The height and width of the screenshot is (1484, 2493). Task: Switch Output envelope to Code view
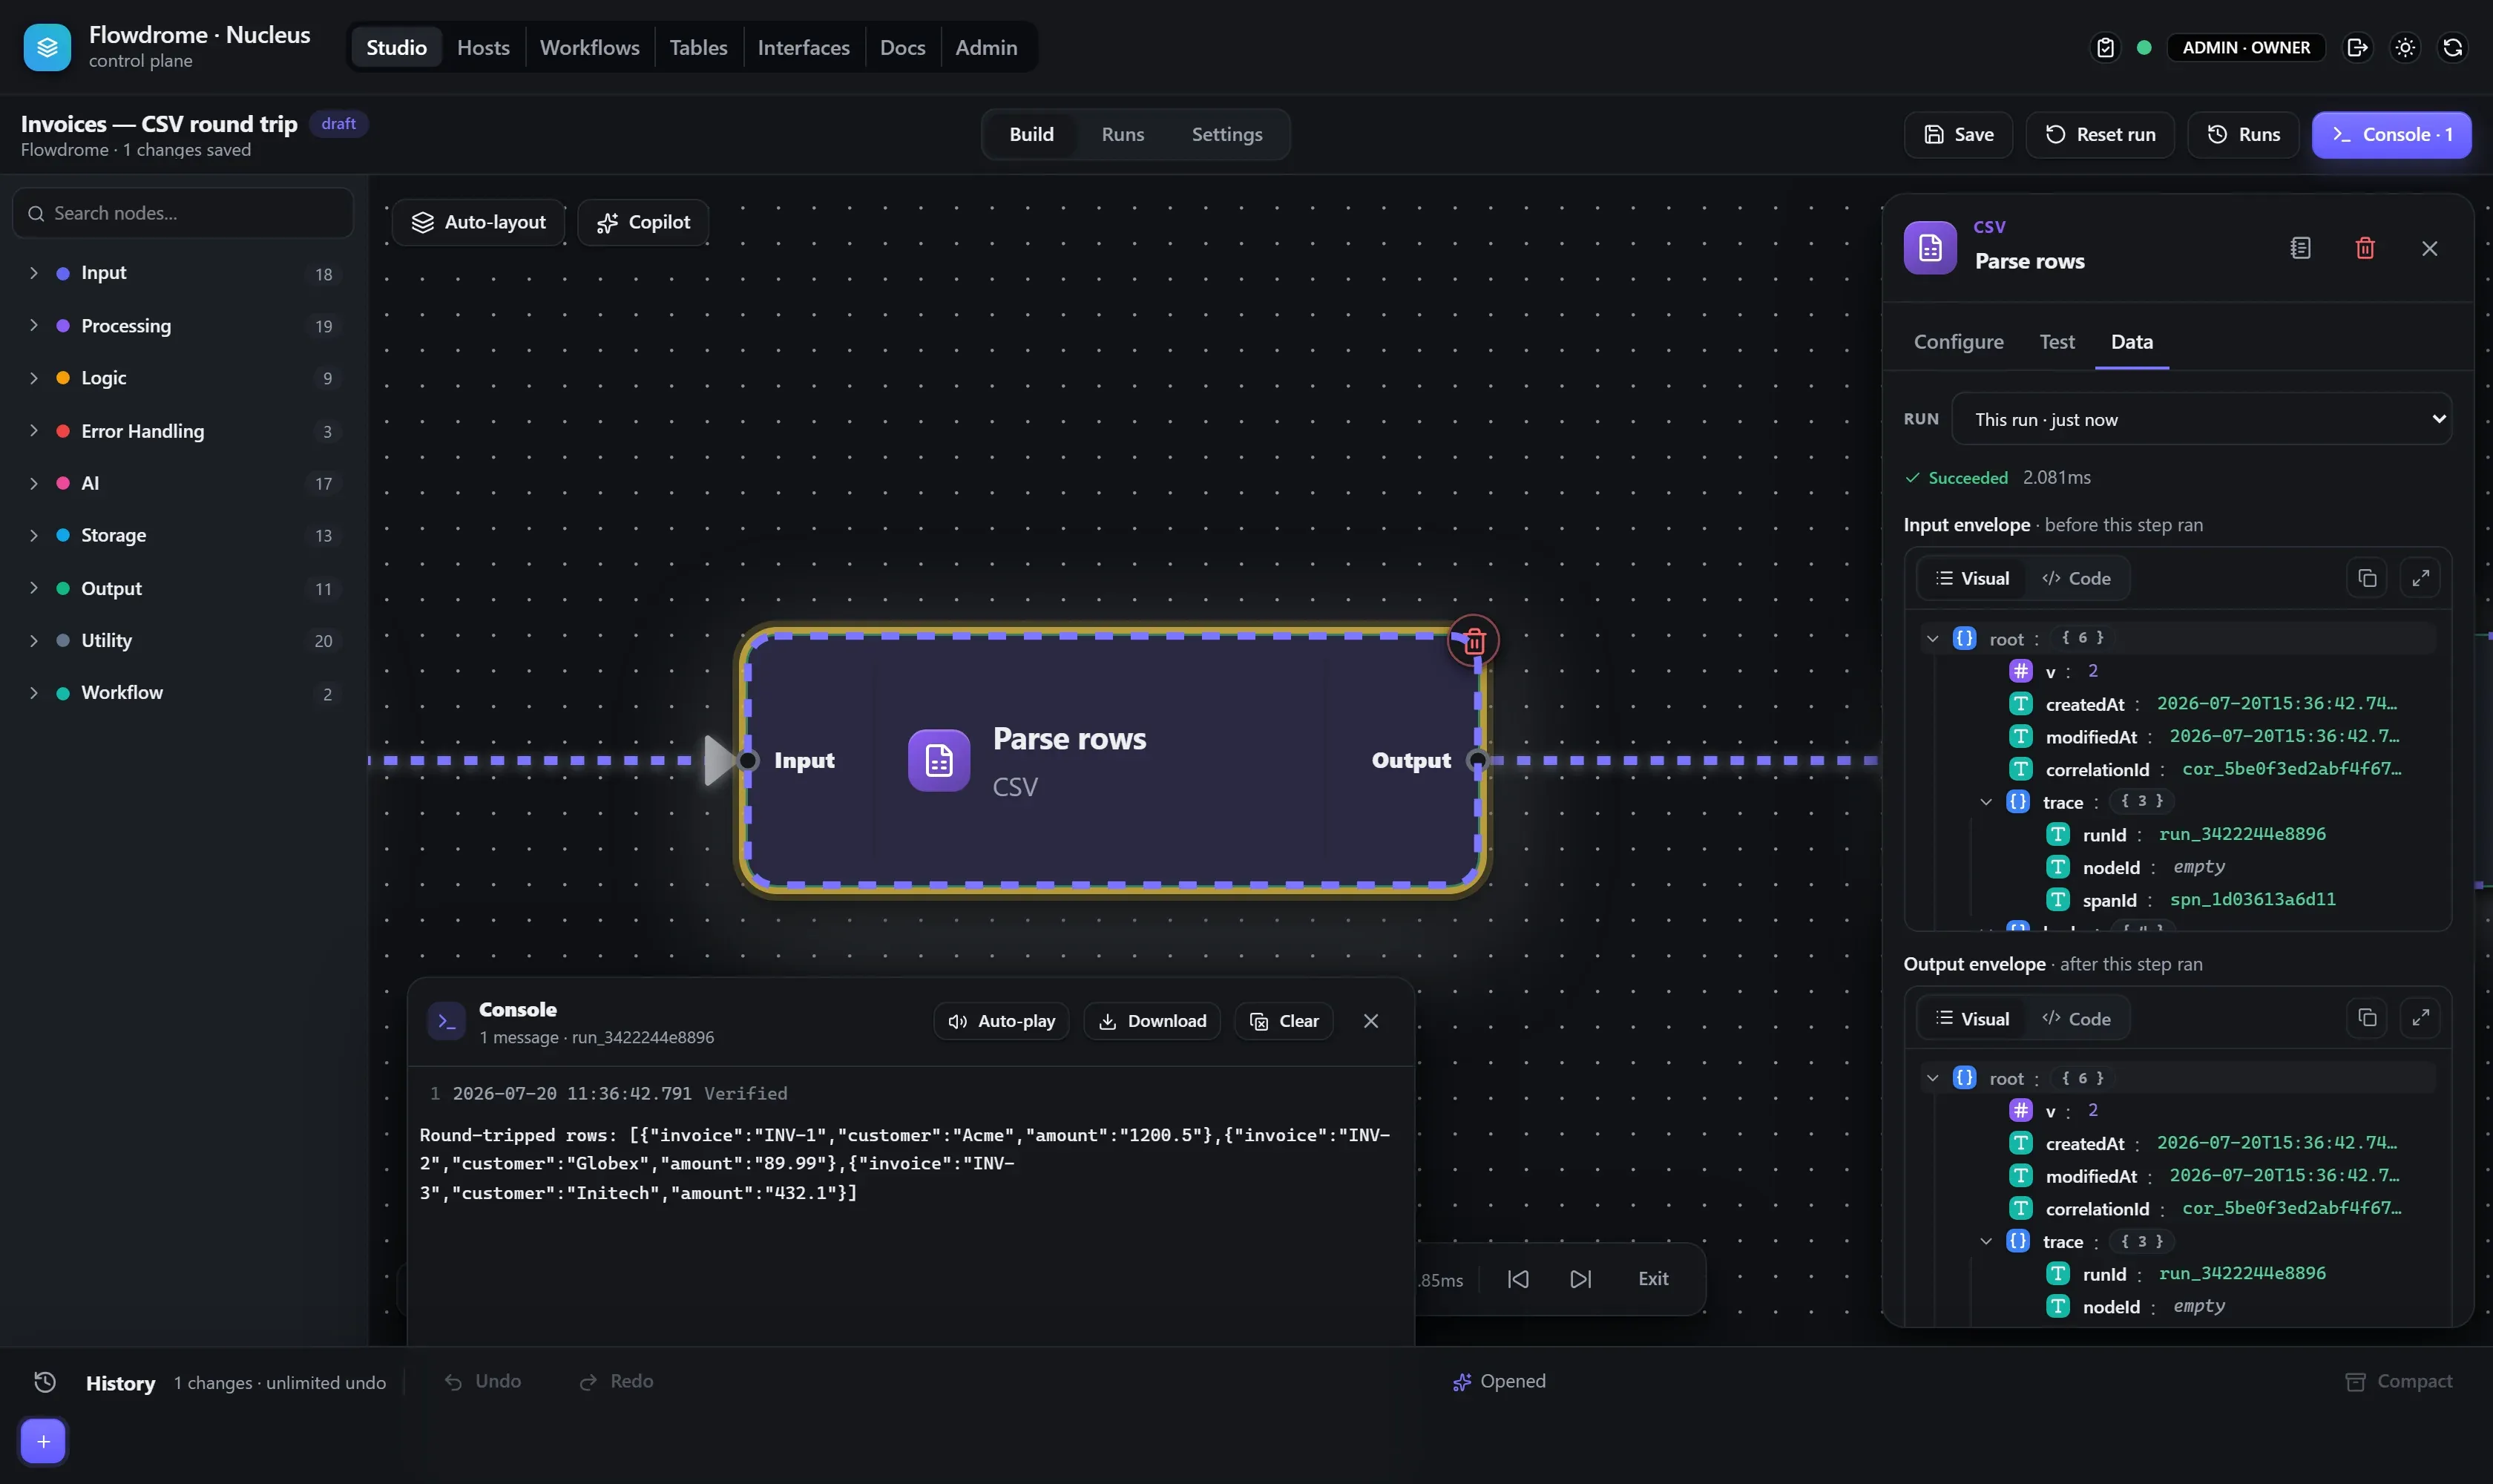[x=2076, y=1018]
